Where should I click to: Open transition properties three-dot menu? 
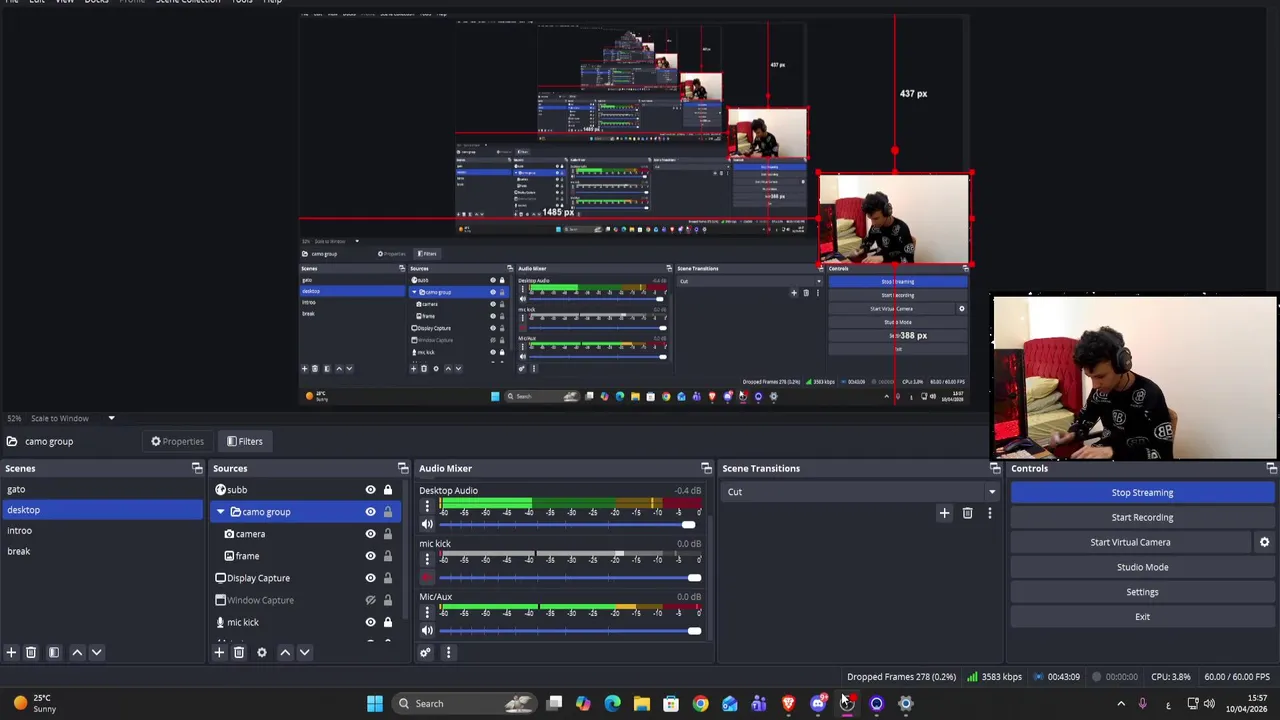pos(990,513)
